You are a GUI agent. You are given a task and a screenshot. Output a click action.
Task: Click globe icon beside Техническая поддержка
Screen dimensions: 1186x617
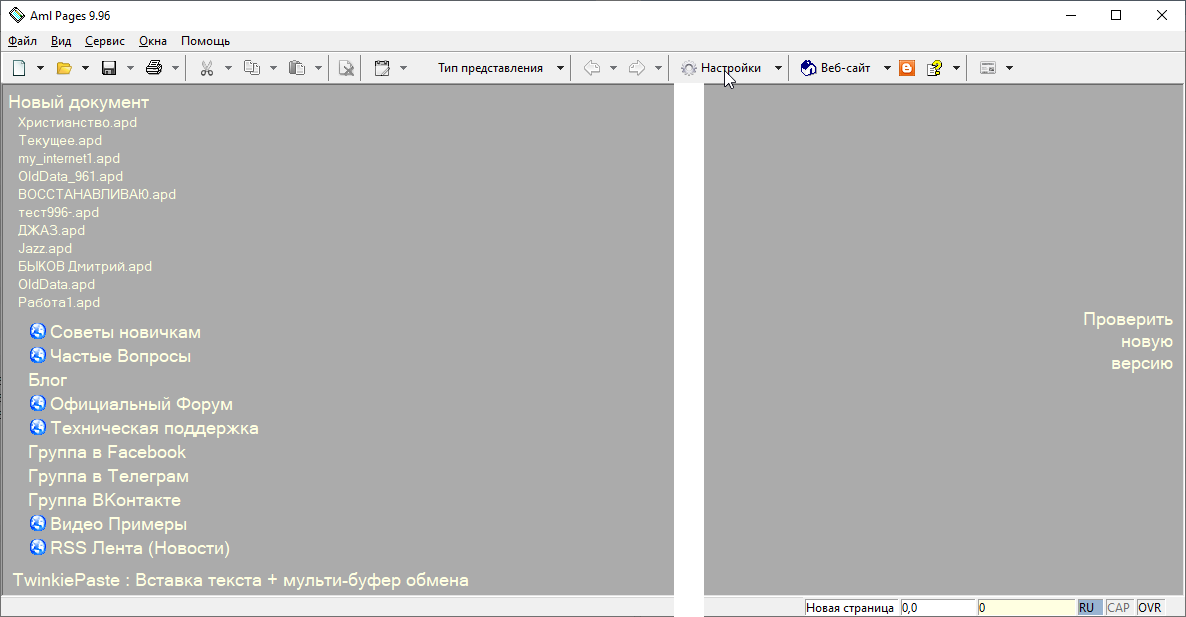point(38,427)
